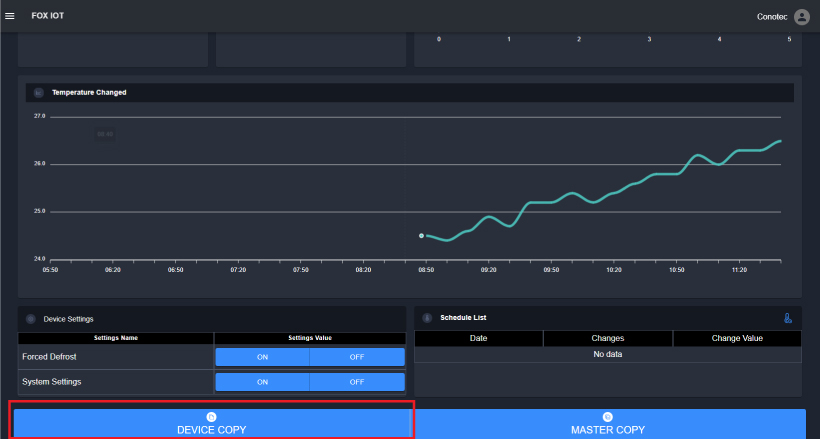Turn Forced Defrost ON

pyautogui.click(x=263, y=357)
